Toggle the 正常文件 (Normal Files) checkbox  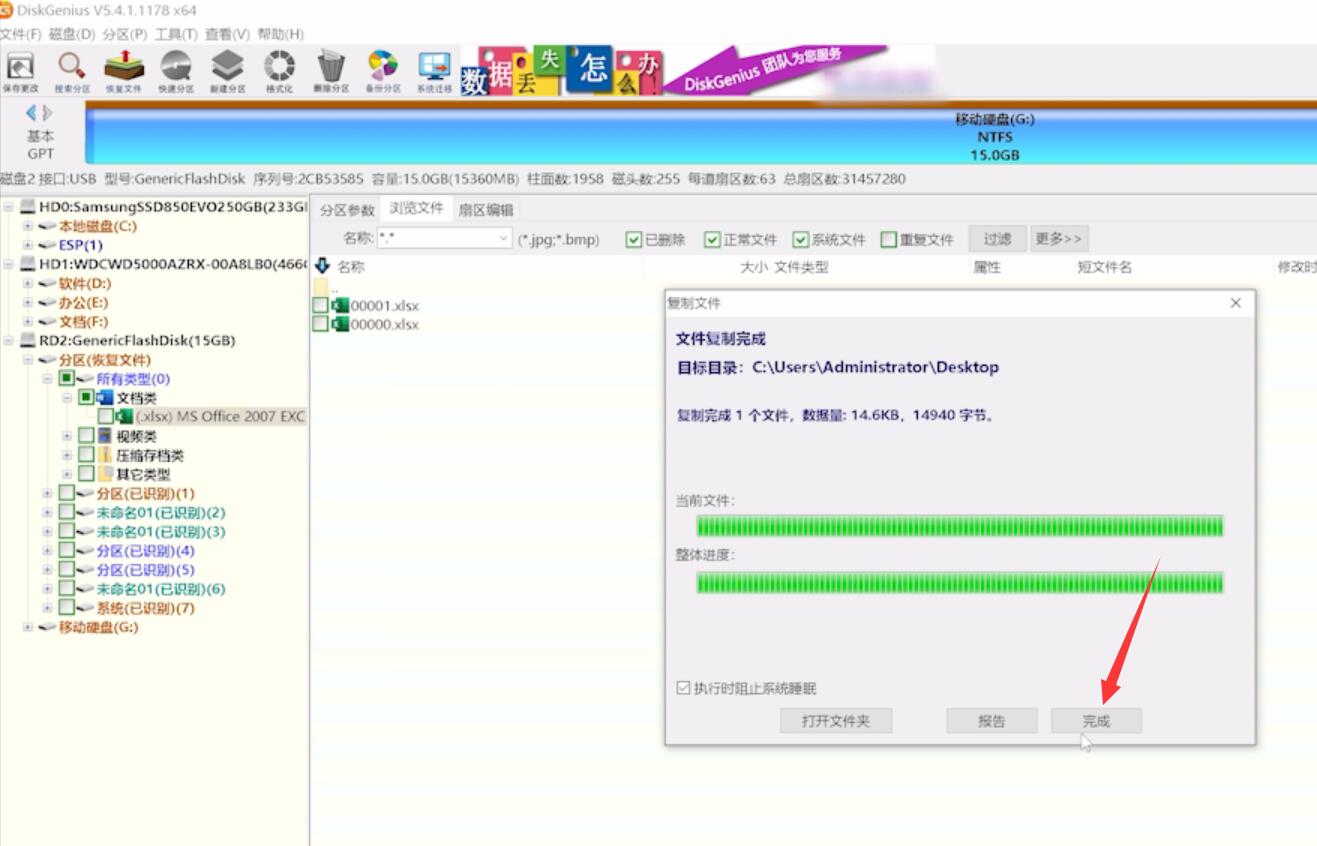coord(712,239)
